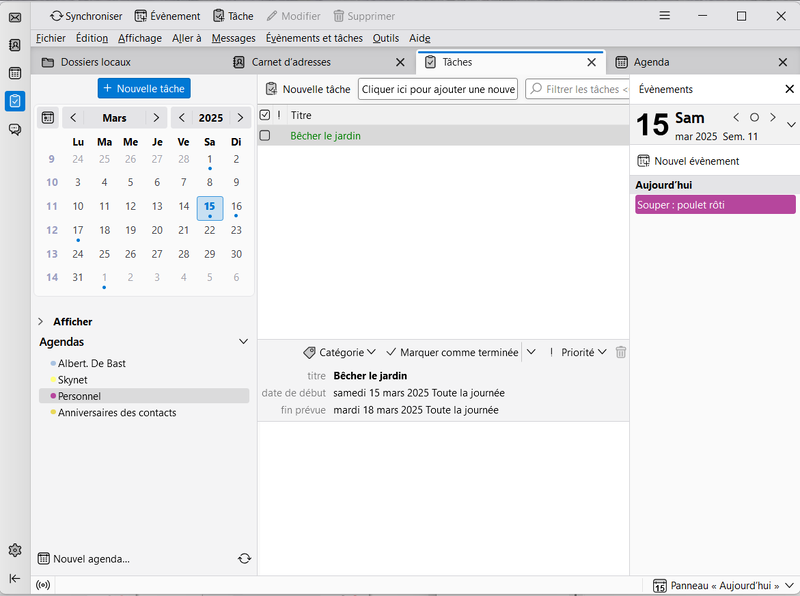The width and height of the screenshot is (800, 596).
Task: Open the Chat space icon in sidebar
Action: [x=15, y=129]
